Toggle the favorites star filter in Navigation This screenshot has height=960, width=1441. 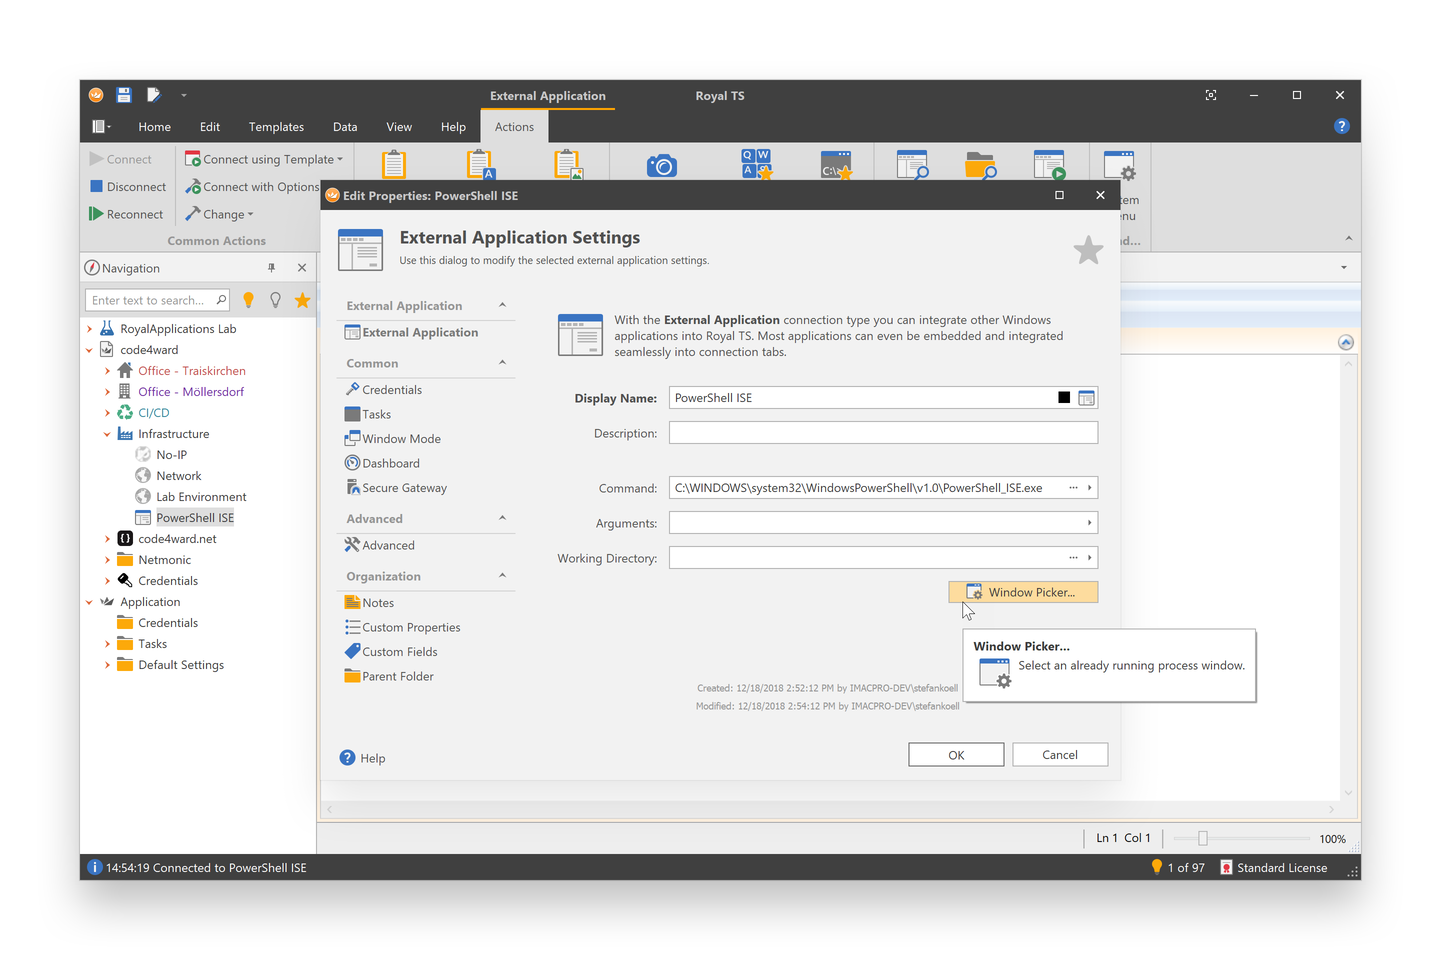coord(302,299)
